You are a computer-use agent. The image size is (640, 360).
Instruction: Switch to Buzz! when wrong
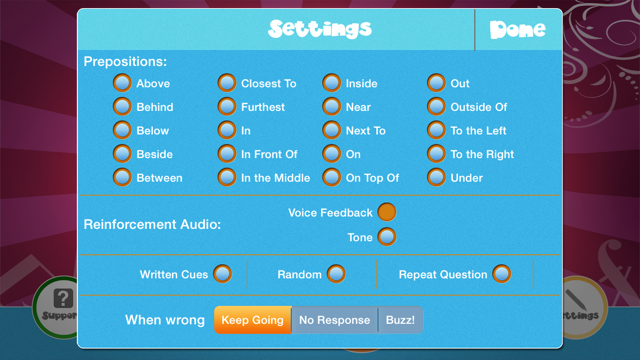coord(400,320)
